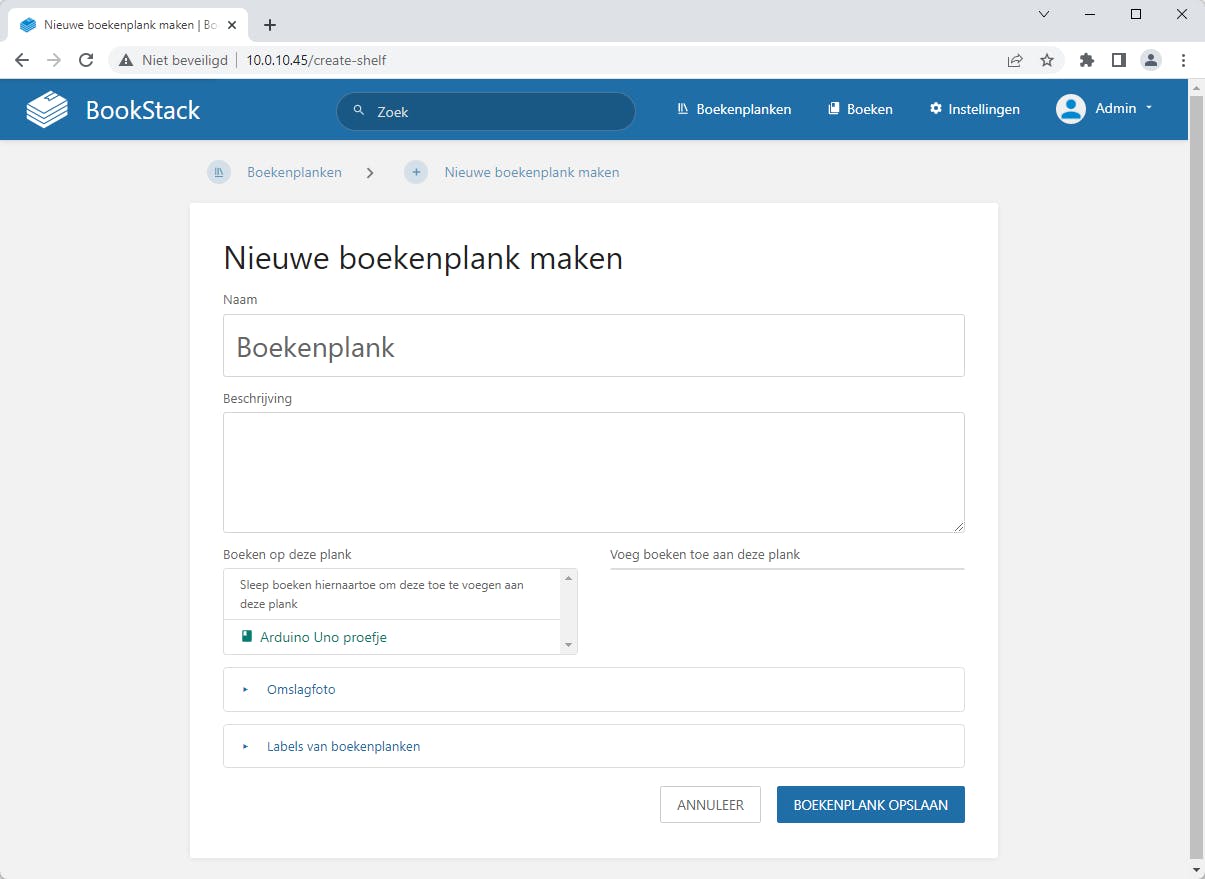Click the ANNULEER button
Image resolution: width=1205 pixels, height=879 pixels.
pos(710,804)
